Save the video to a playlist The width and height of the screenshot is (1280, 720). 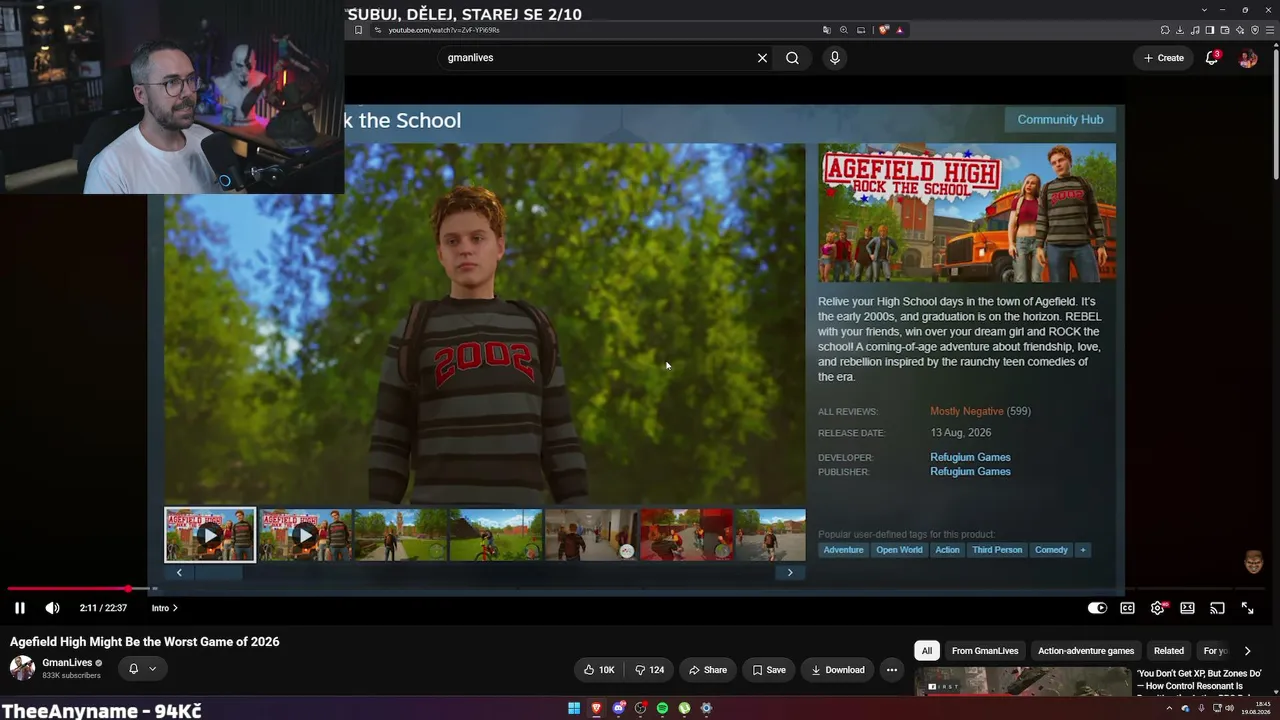click(x=769, y=670)
